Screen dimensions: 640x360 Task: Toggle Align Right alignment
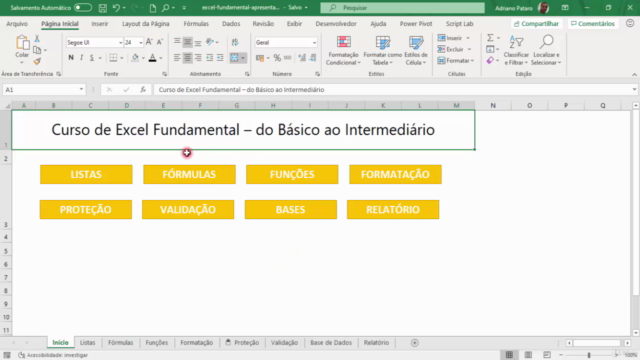(198, 58)
